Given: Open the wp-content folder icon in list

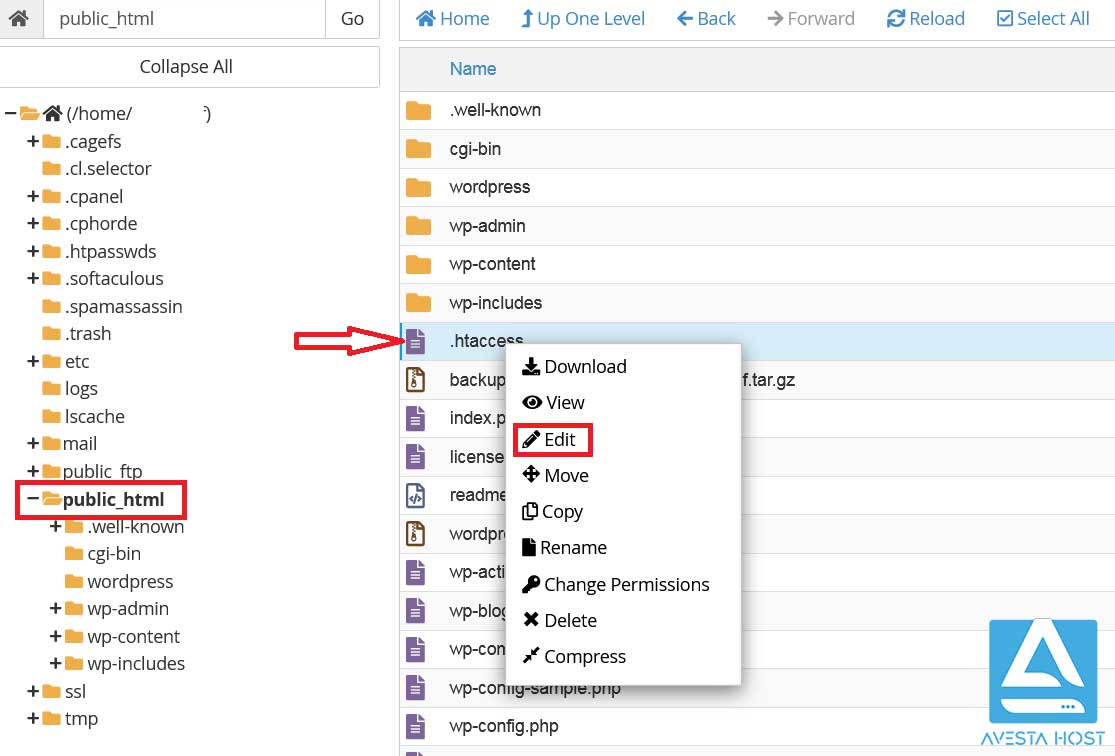Looking at the screenshot, I should point(418,264).
